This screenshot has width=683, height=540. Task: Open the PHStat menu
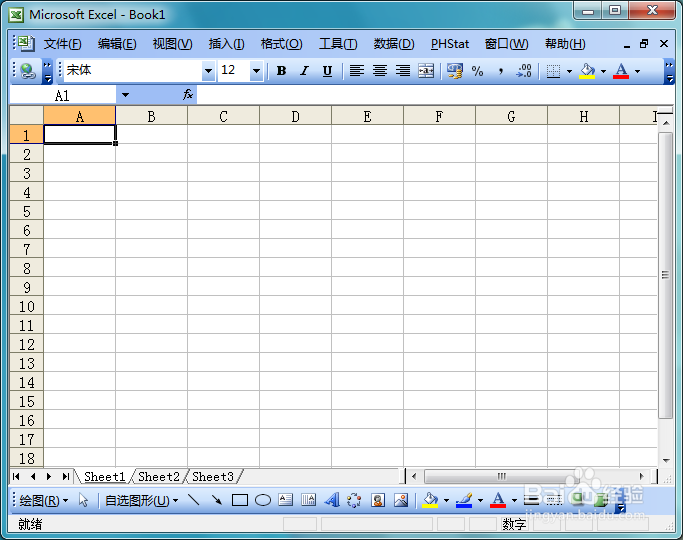point(450,44)
